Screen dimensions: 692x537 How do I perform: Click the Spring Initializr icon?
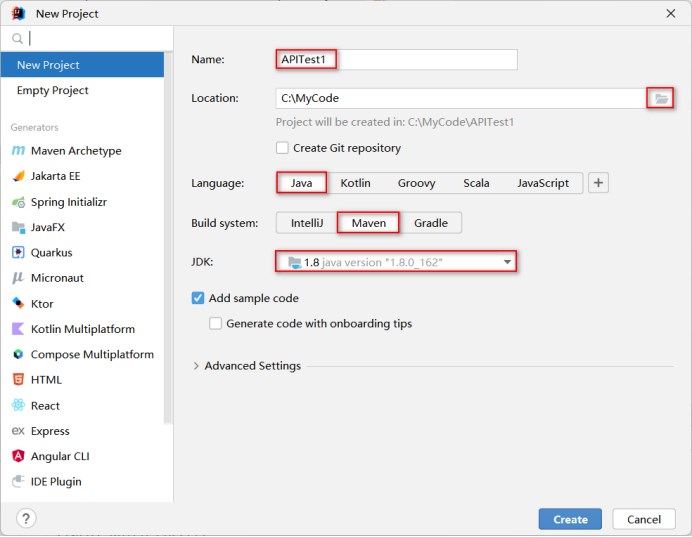coord(18,202)
